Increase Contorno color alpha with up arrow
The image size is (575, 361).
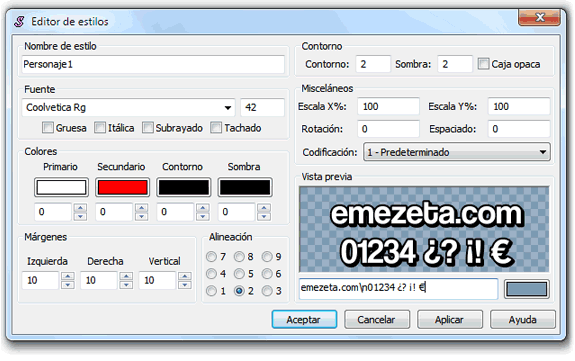(203, 208)
